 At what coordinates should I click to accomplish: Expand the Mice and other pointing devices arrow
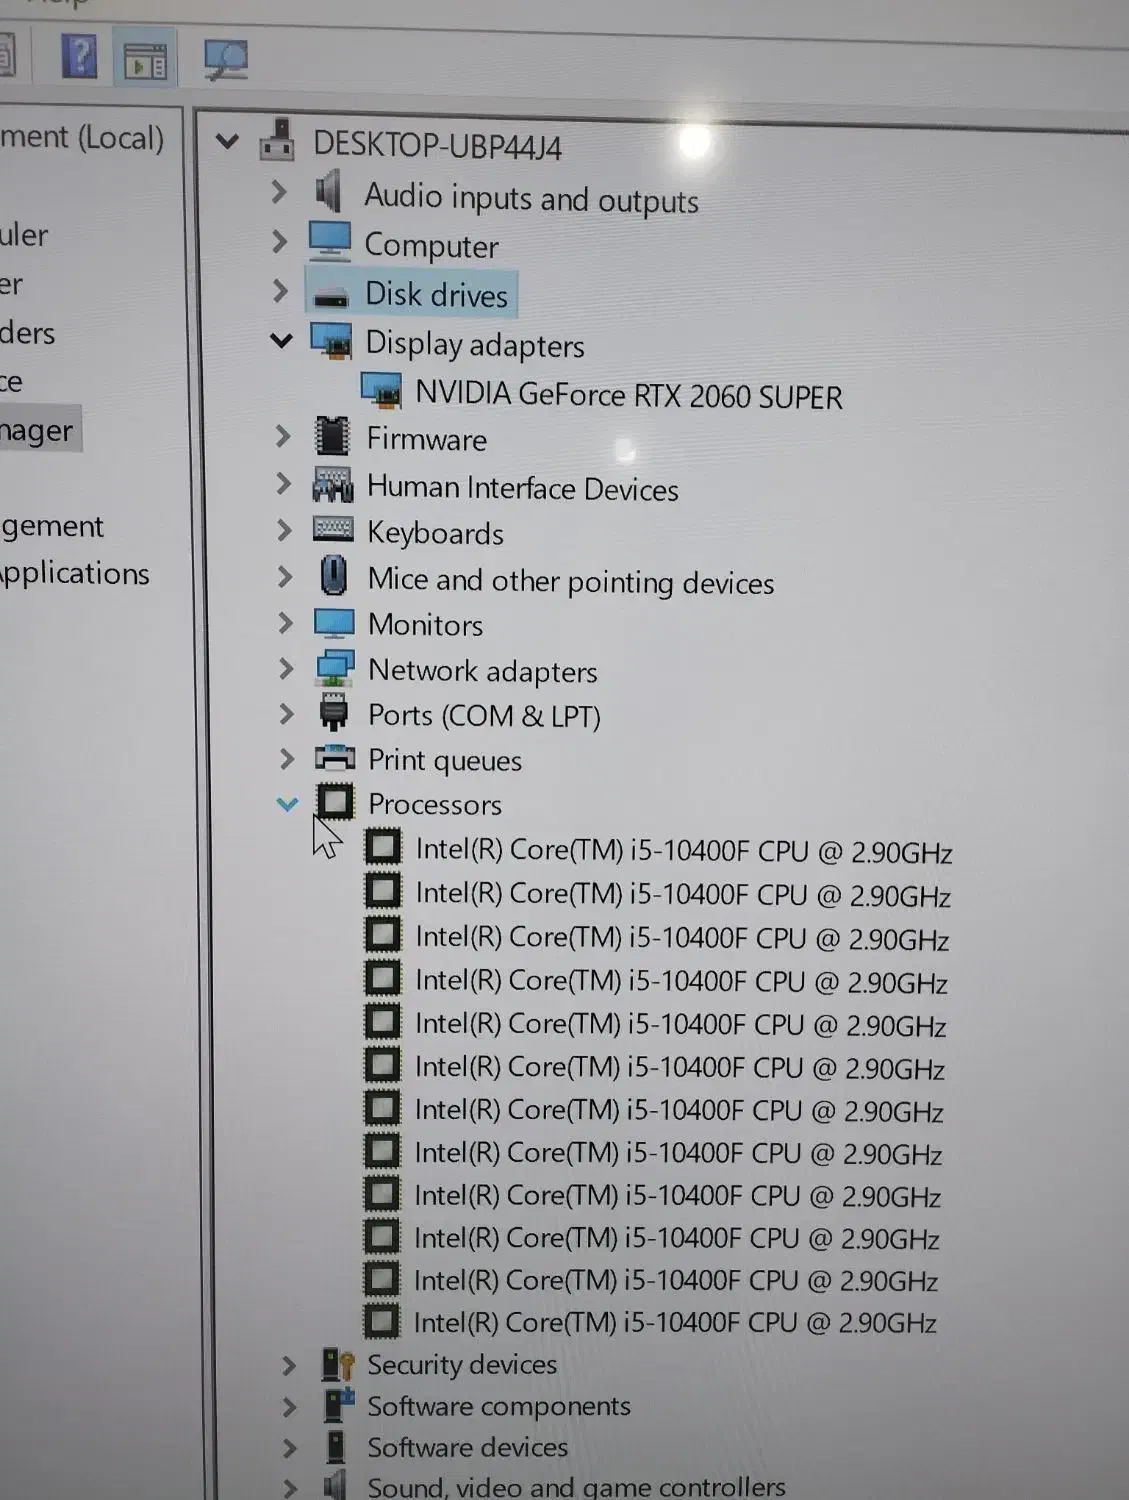(285, 577)
